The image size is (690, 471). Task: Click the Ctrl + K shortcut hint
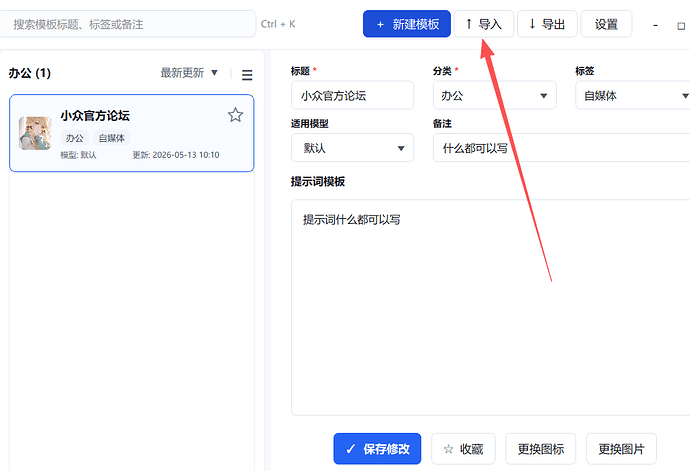coord(278,24)
